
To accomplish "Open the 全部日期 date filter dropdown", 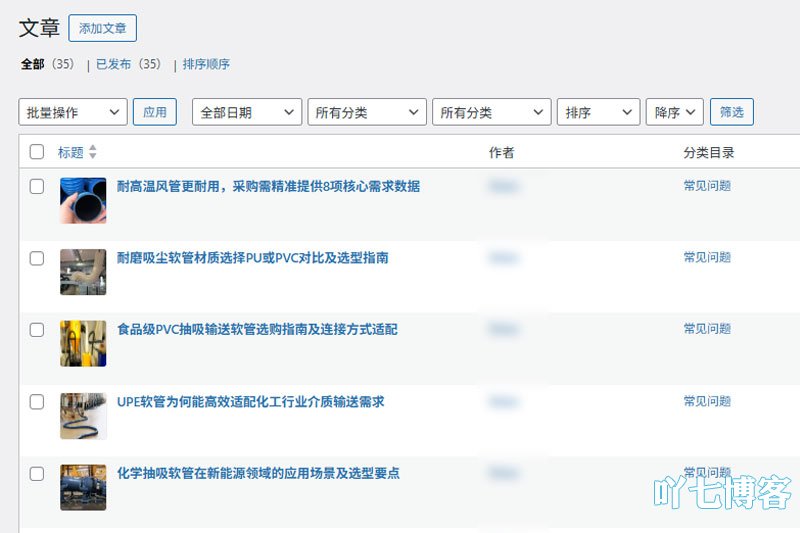I will coord(246,112).
